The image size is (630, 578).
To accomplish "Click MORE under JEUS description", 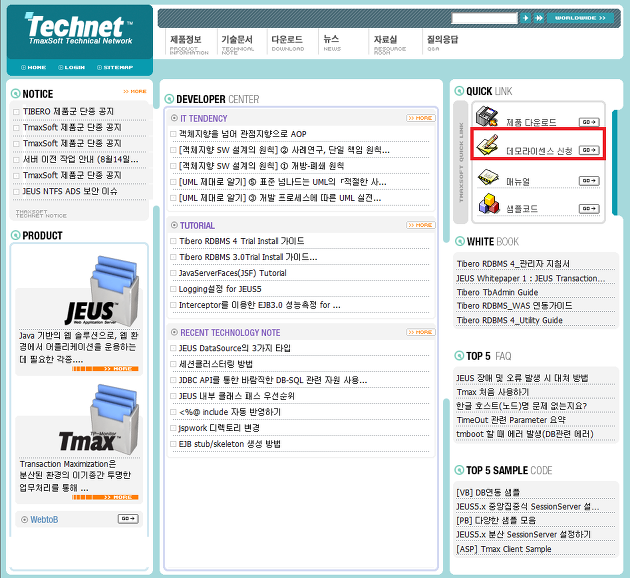I will coord(105,369).
